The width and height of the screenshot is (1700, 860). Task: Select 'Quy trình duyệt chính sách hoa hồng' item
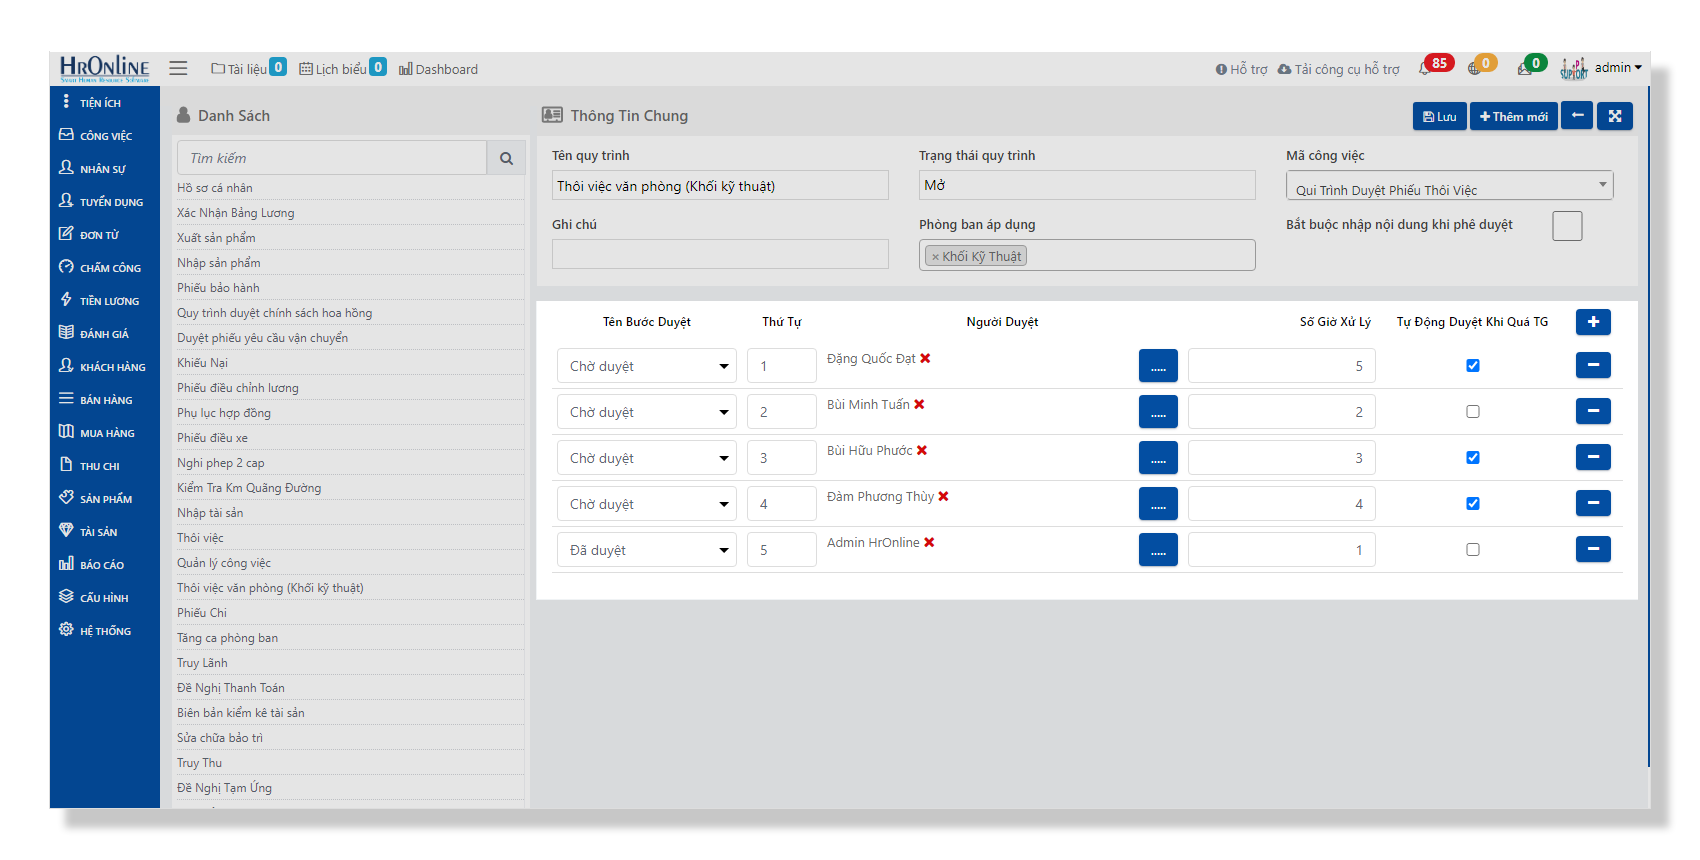point(274,313)
